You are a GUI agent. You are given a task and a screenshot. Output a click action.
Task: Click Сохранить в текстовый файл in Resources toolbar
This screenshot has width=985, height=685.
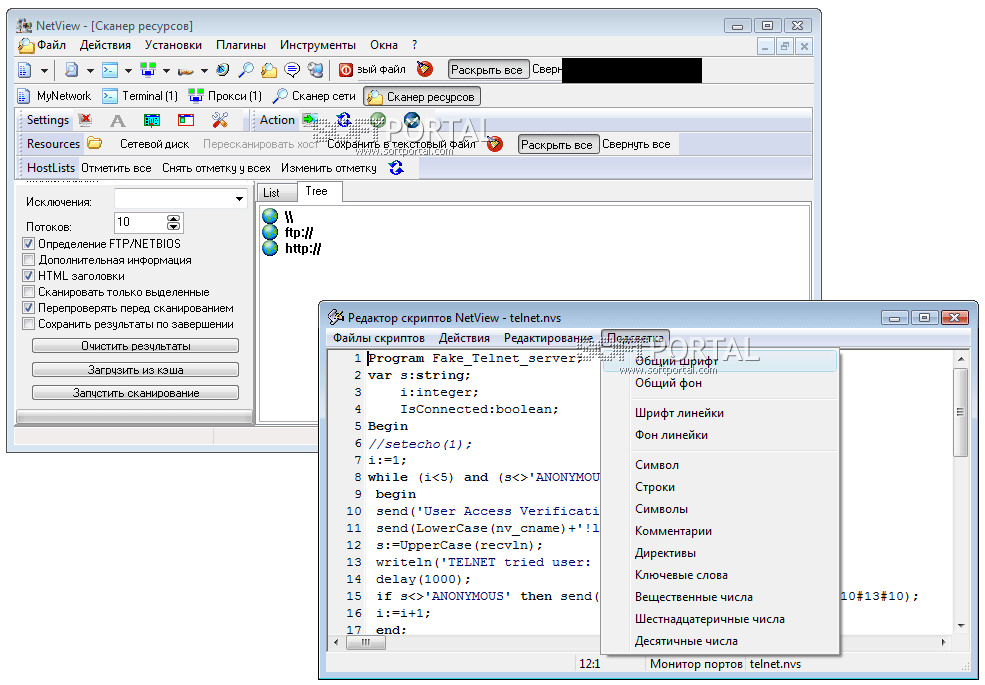(401, 144)
